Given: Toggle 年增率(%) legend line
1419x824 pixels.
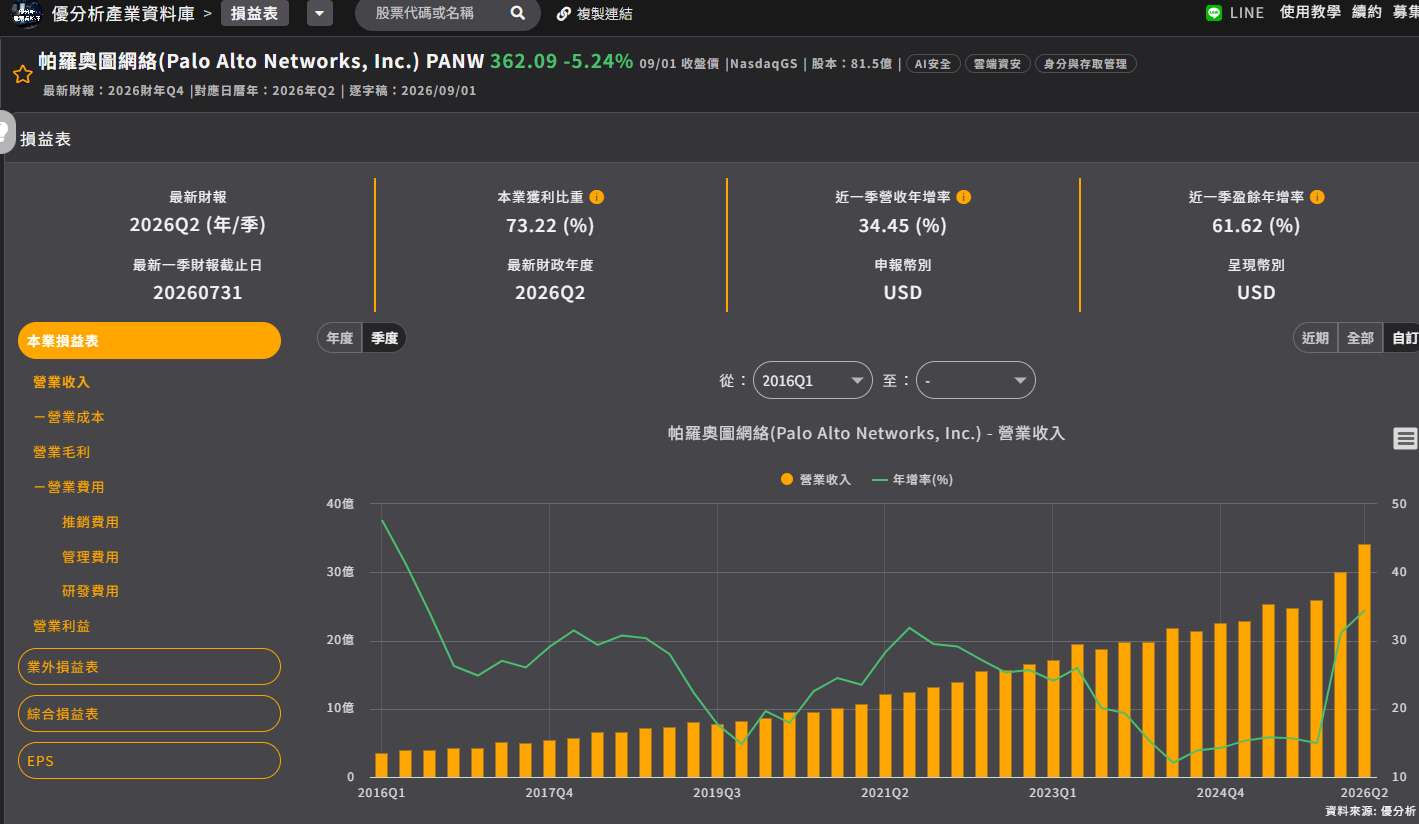Looking at the screenshot, I should tap(913, 480).
